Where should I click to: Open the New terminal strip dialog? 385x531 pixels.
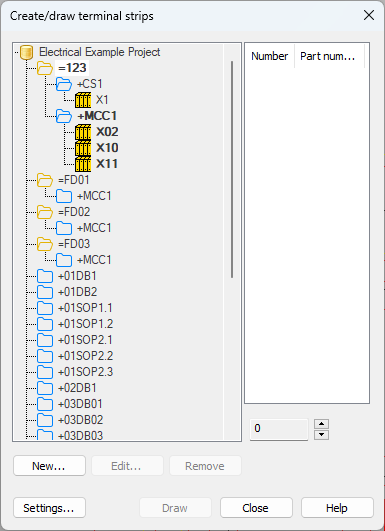[49, 466]
